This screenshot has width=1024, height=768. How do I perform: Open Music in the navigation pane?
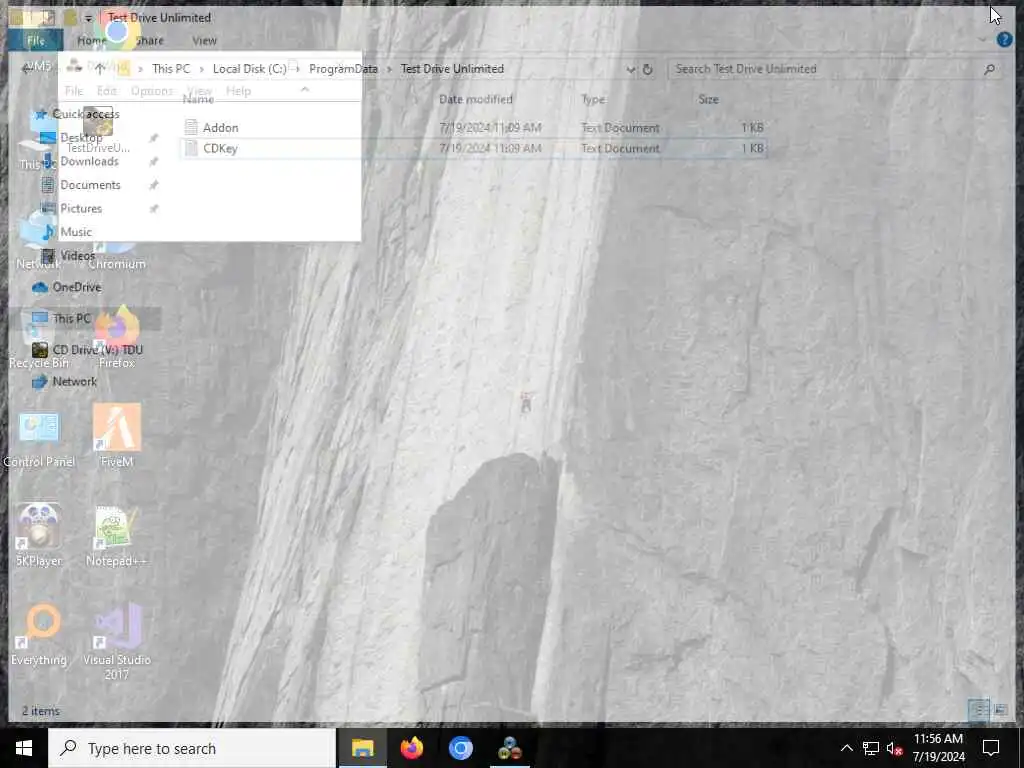(76, 232)
